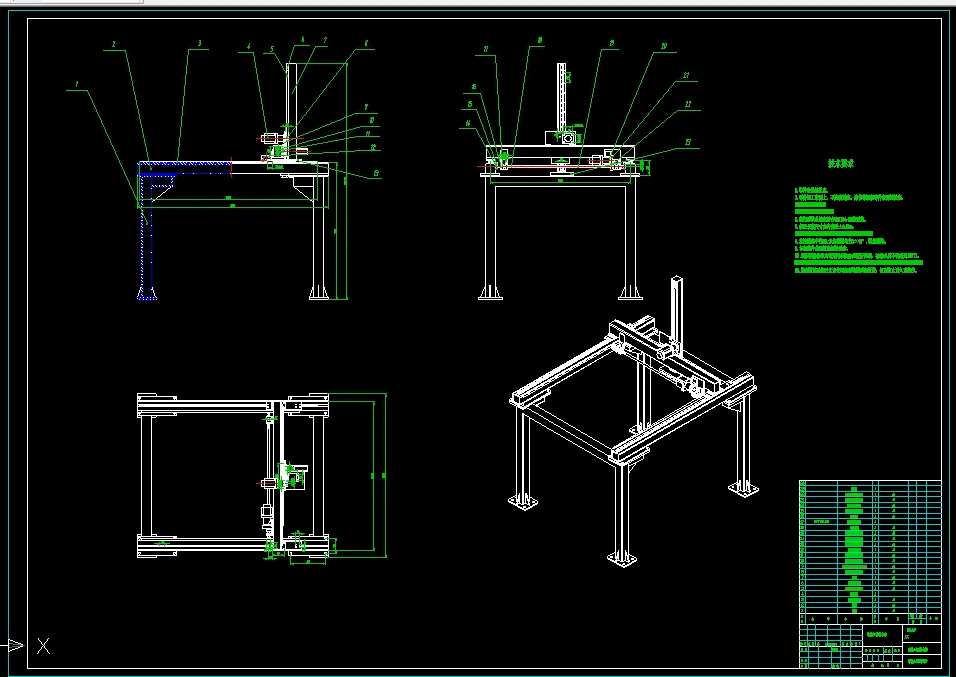Click part balloon number 21 in front view
The height and width of the screenshot is (677, 956).
click(x=686, y=76)
